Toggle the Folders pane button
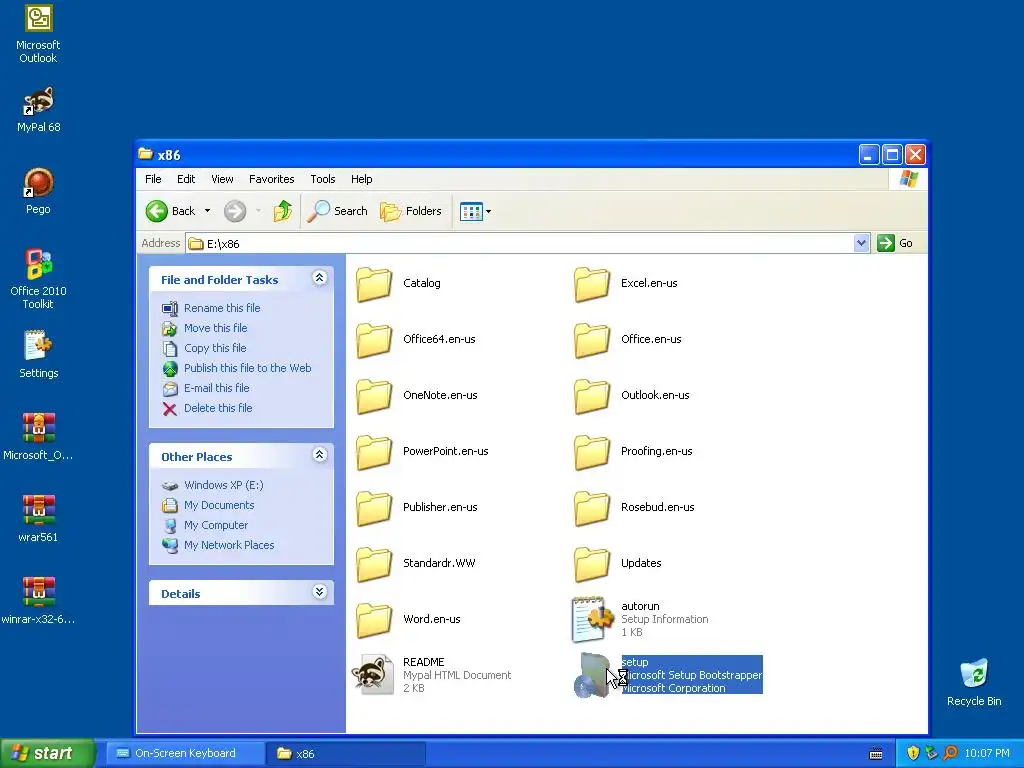 coord(411,211)
